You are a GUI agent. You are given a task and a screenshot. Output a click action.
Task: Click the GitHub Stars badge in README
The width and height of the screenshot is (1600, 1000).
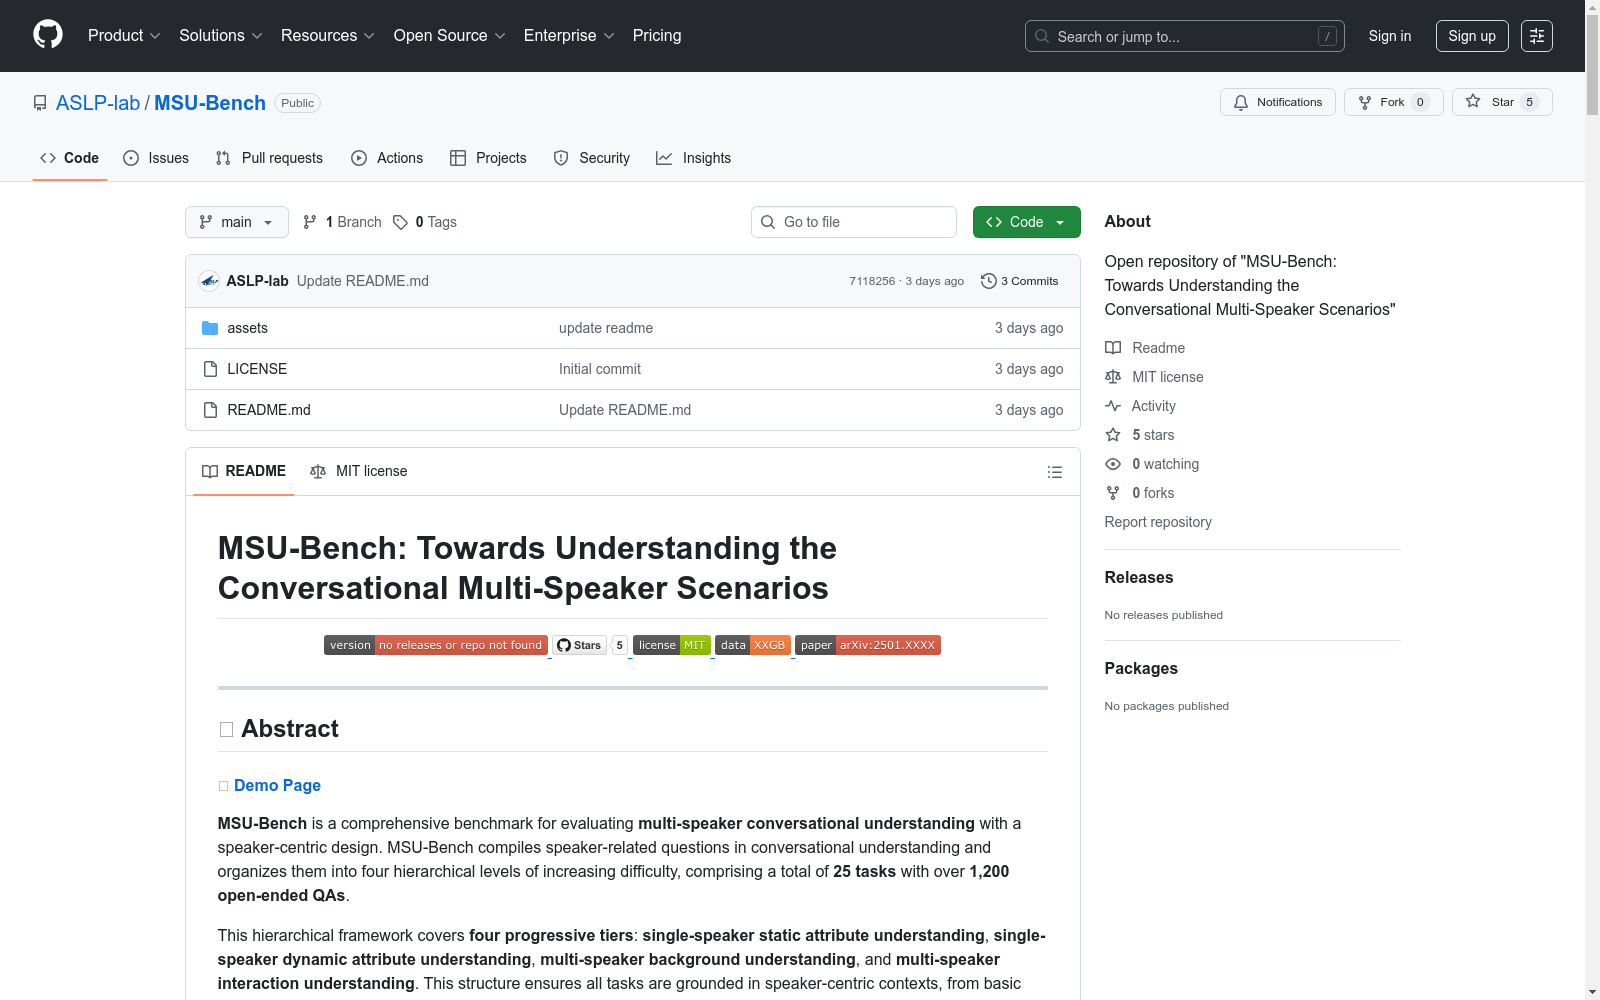590,645
